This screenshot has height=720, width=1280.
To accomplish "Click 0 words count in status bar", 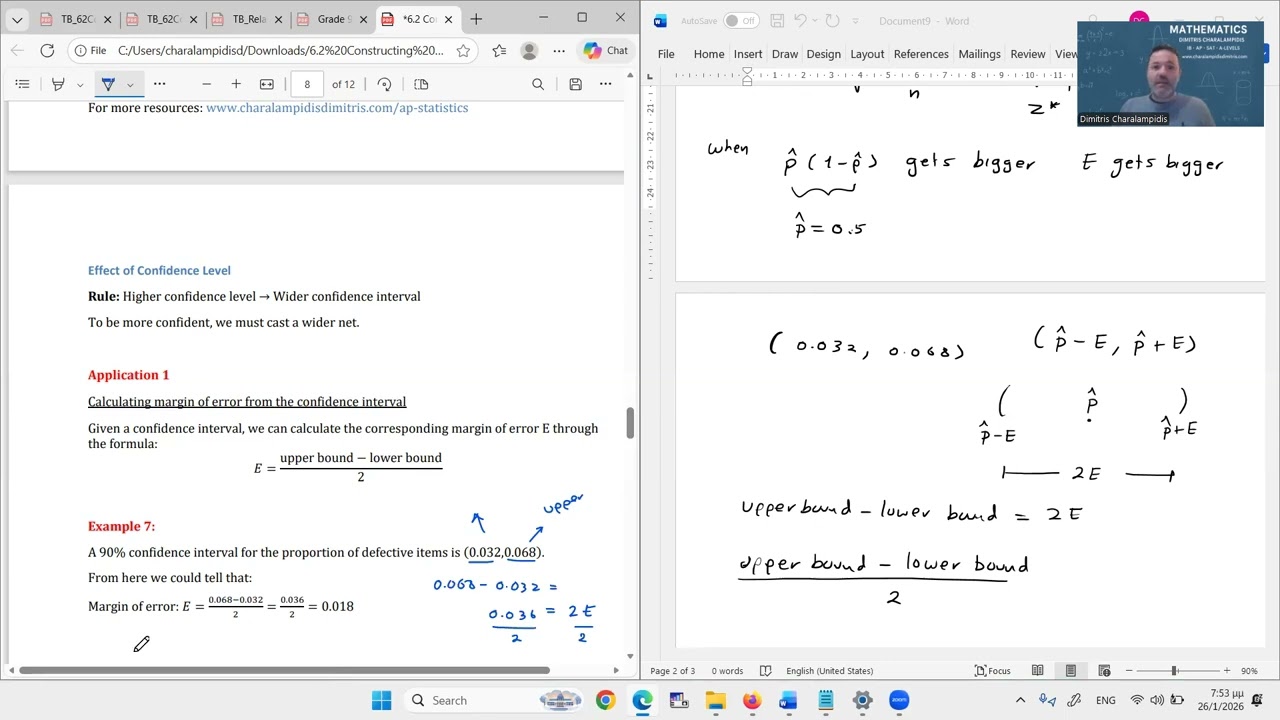I will [x=727, y=671].
